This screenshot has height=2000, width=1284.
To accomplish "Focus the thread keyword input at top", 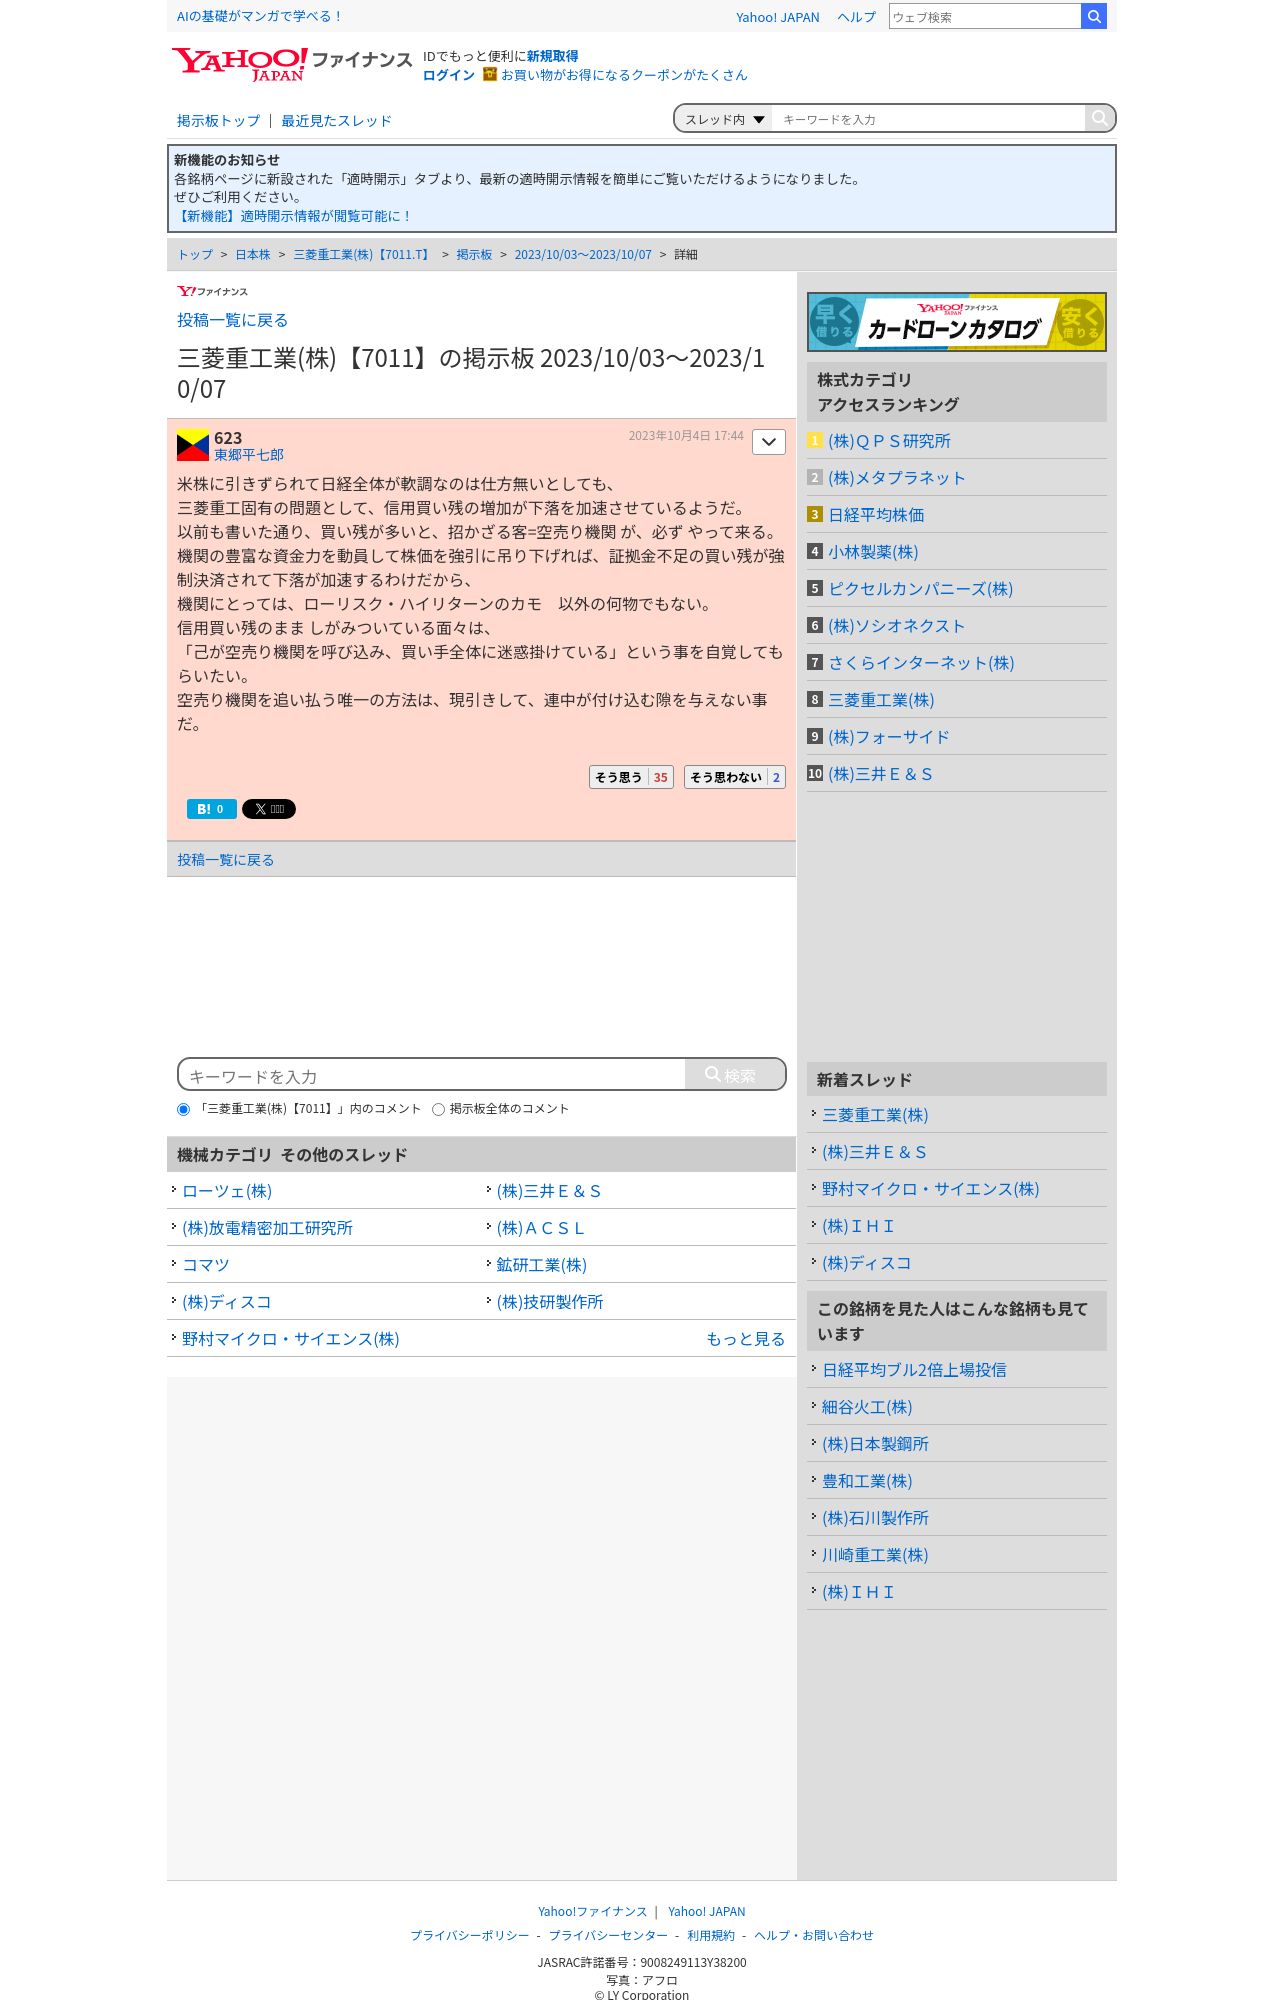I will click(x=928, y=119).
